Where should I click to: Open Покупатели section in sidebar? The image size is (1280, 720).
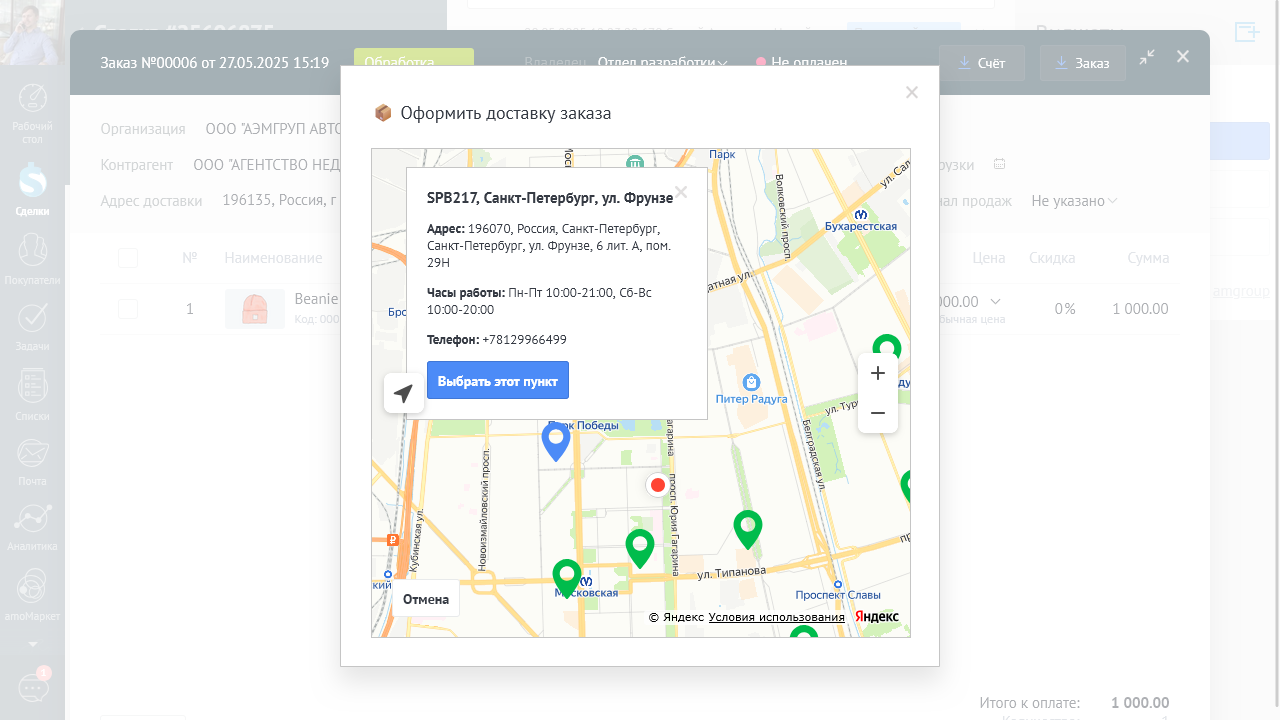coord(33,259)
